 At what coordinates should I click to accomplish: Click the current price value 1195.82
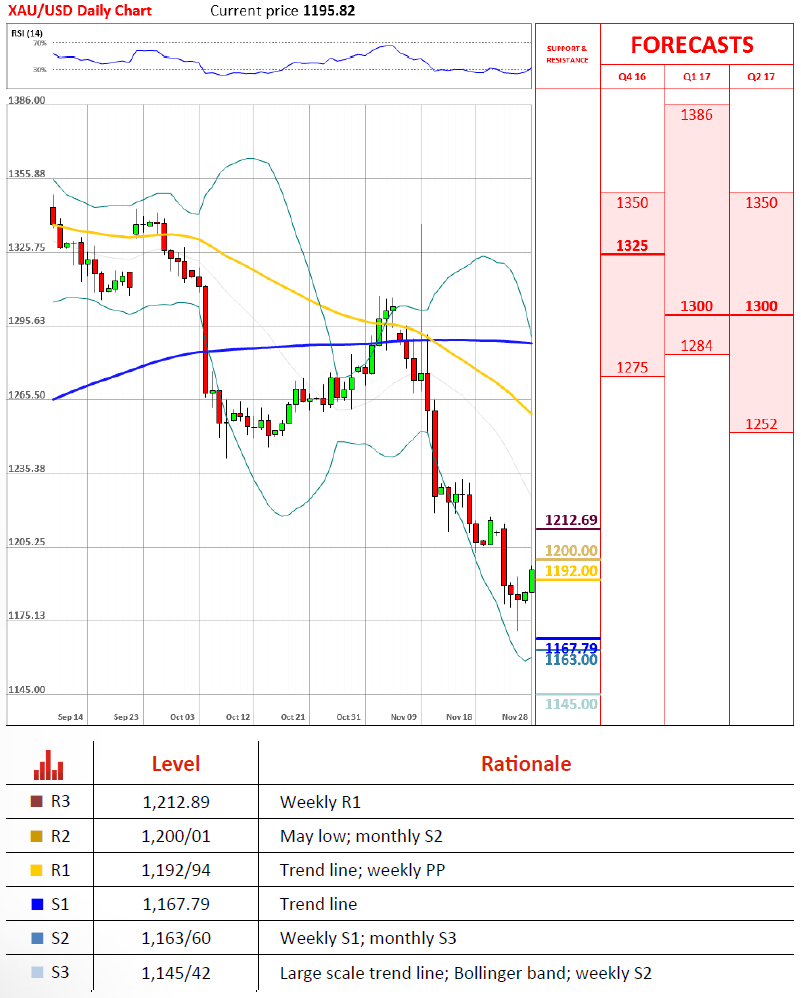(329, 11)
